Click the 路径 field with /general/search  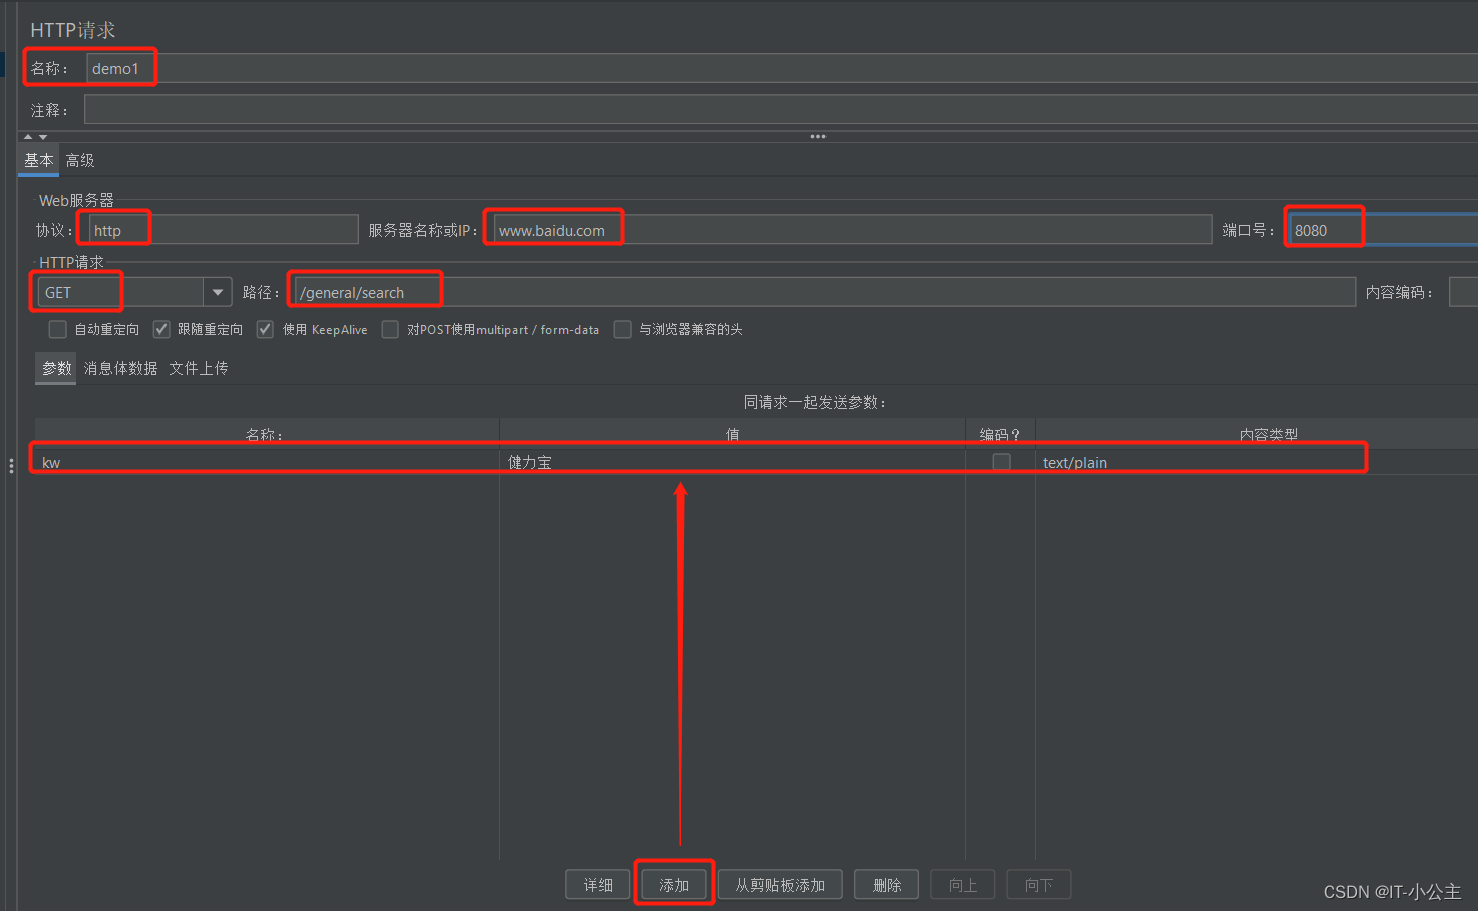[825, 292]
